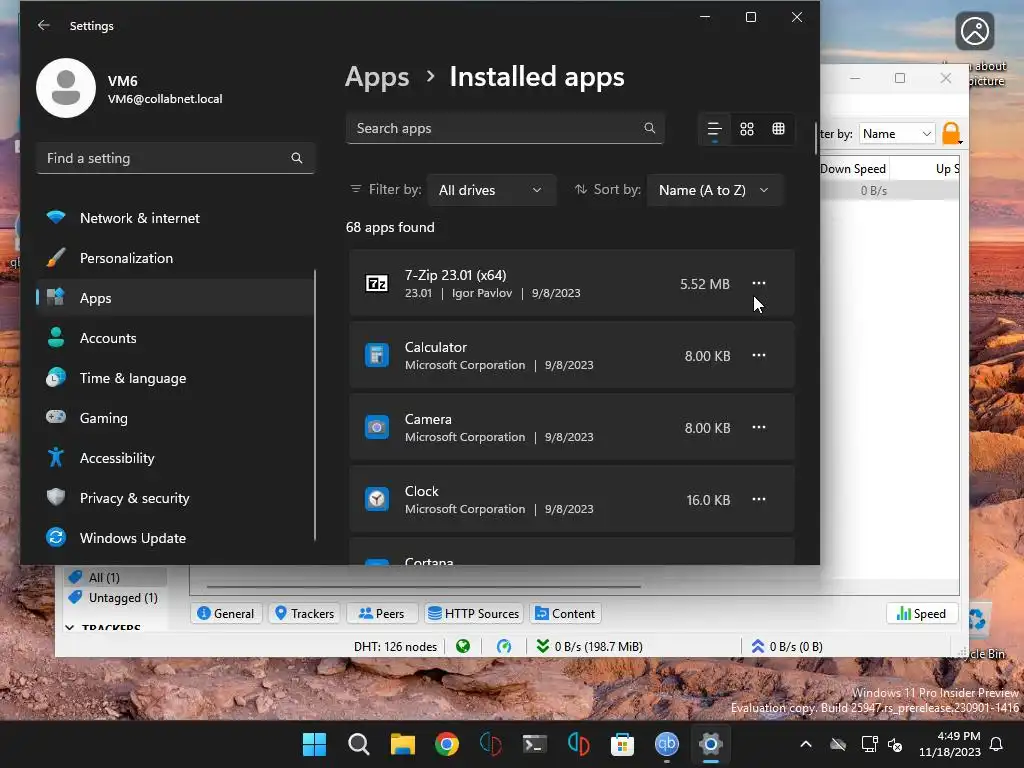This screenshot has width=1024, height=768.
Task: Open Windows Update settings
Action: tap(175, 538)
